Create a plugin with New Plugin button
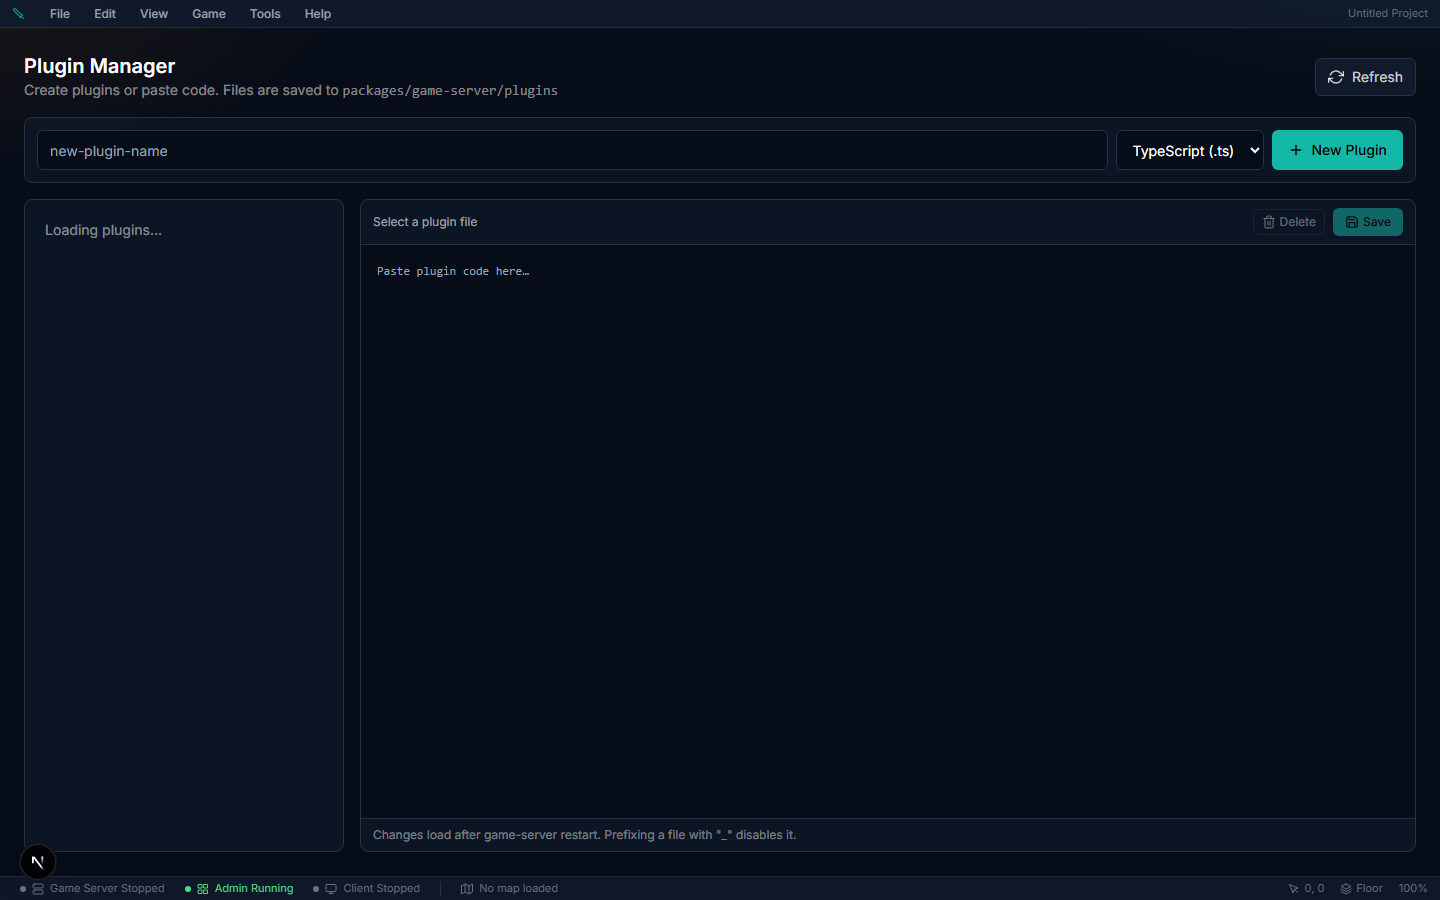Image resolution: width=1440 pixels, height=900 pixels. 1337,150
